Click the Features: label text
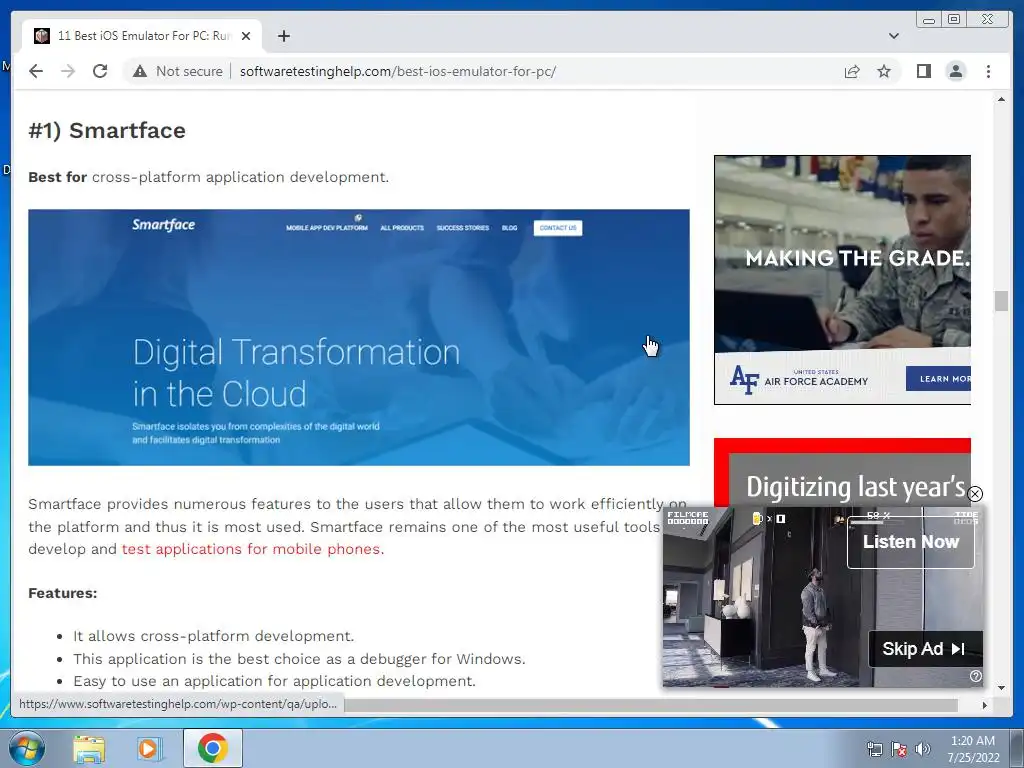The width and height of the screenshot is (1024, 768). click(x=63, y=593)
